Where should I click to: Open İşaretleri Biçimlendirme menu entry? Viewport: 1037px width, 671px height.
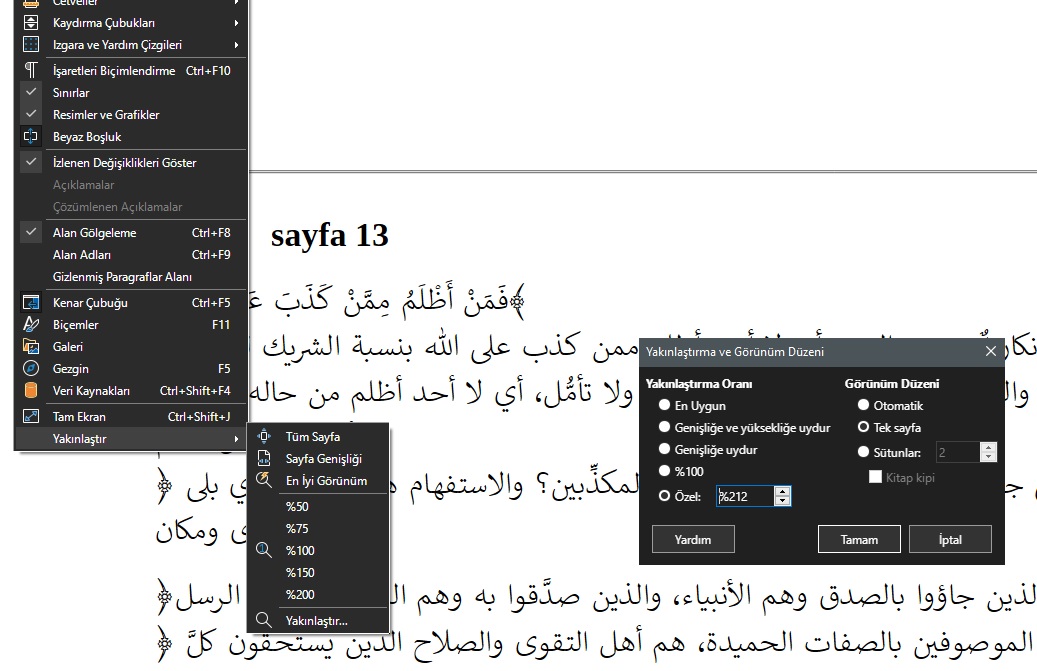130,70
